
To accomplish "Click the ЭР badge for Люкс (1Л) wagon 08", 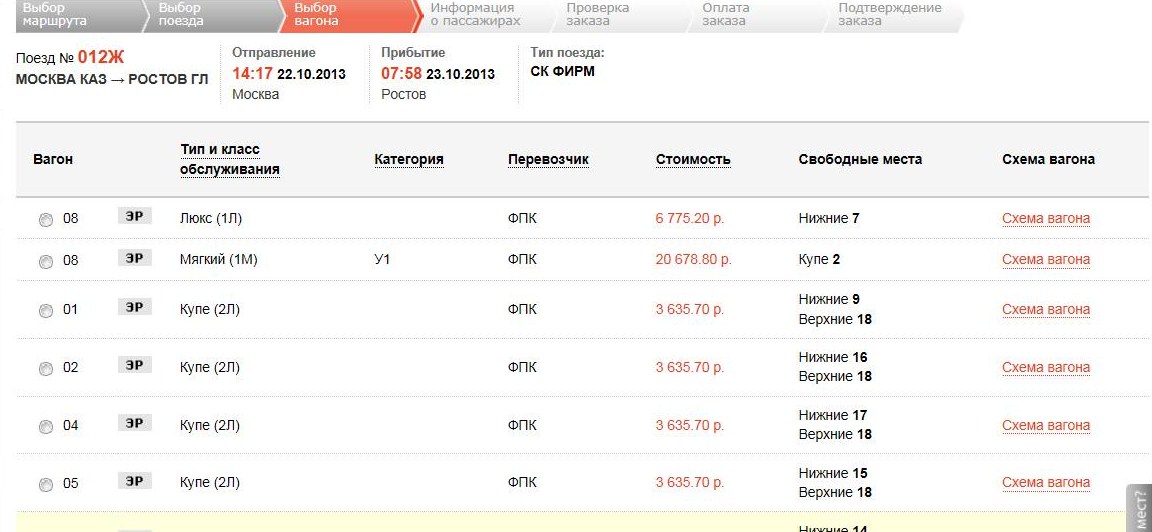I will 134,216.
